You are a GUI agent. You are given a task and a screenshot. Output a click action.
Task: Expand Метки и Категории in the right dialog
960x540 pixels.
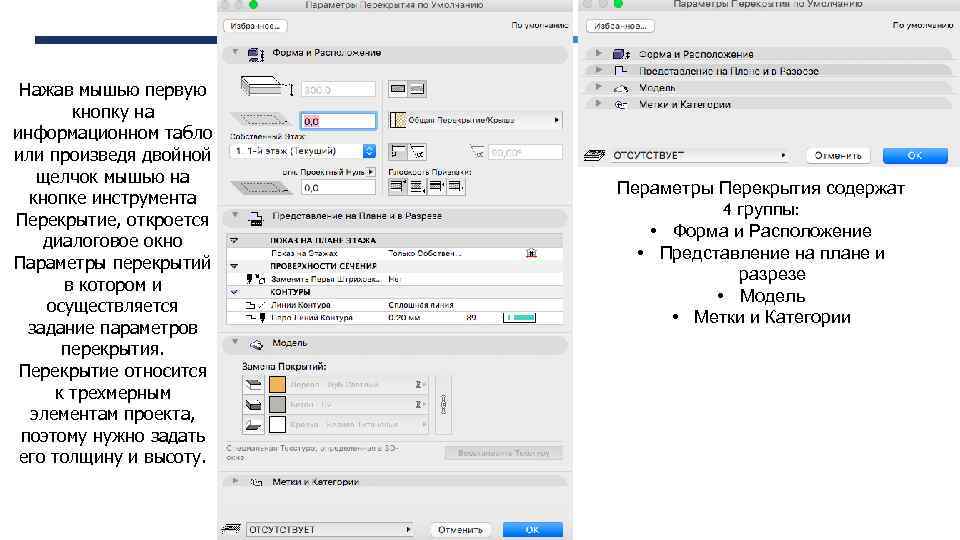(x=599, y=103)
